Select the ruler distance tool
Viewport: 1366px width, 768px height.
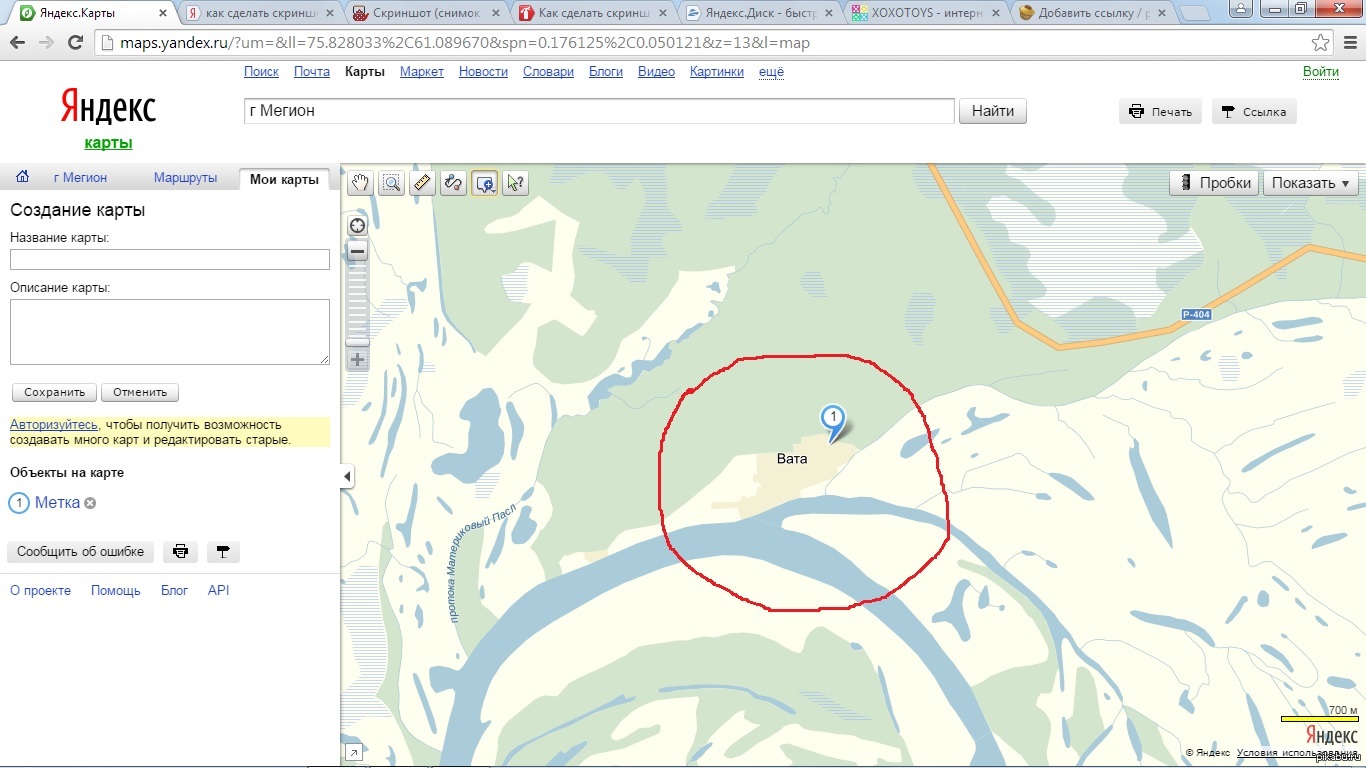422,183
